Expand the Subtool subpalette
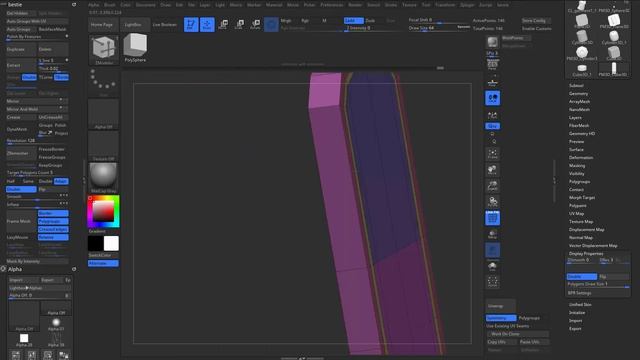The height and width of the screenshot is (360, 640). pyautogui.click(x=576, y=85)
